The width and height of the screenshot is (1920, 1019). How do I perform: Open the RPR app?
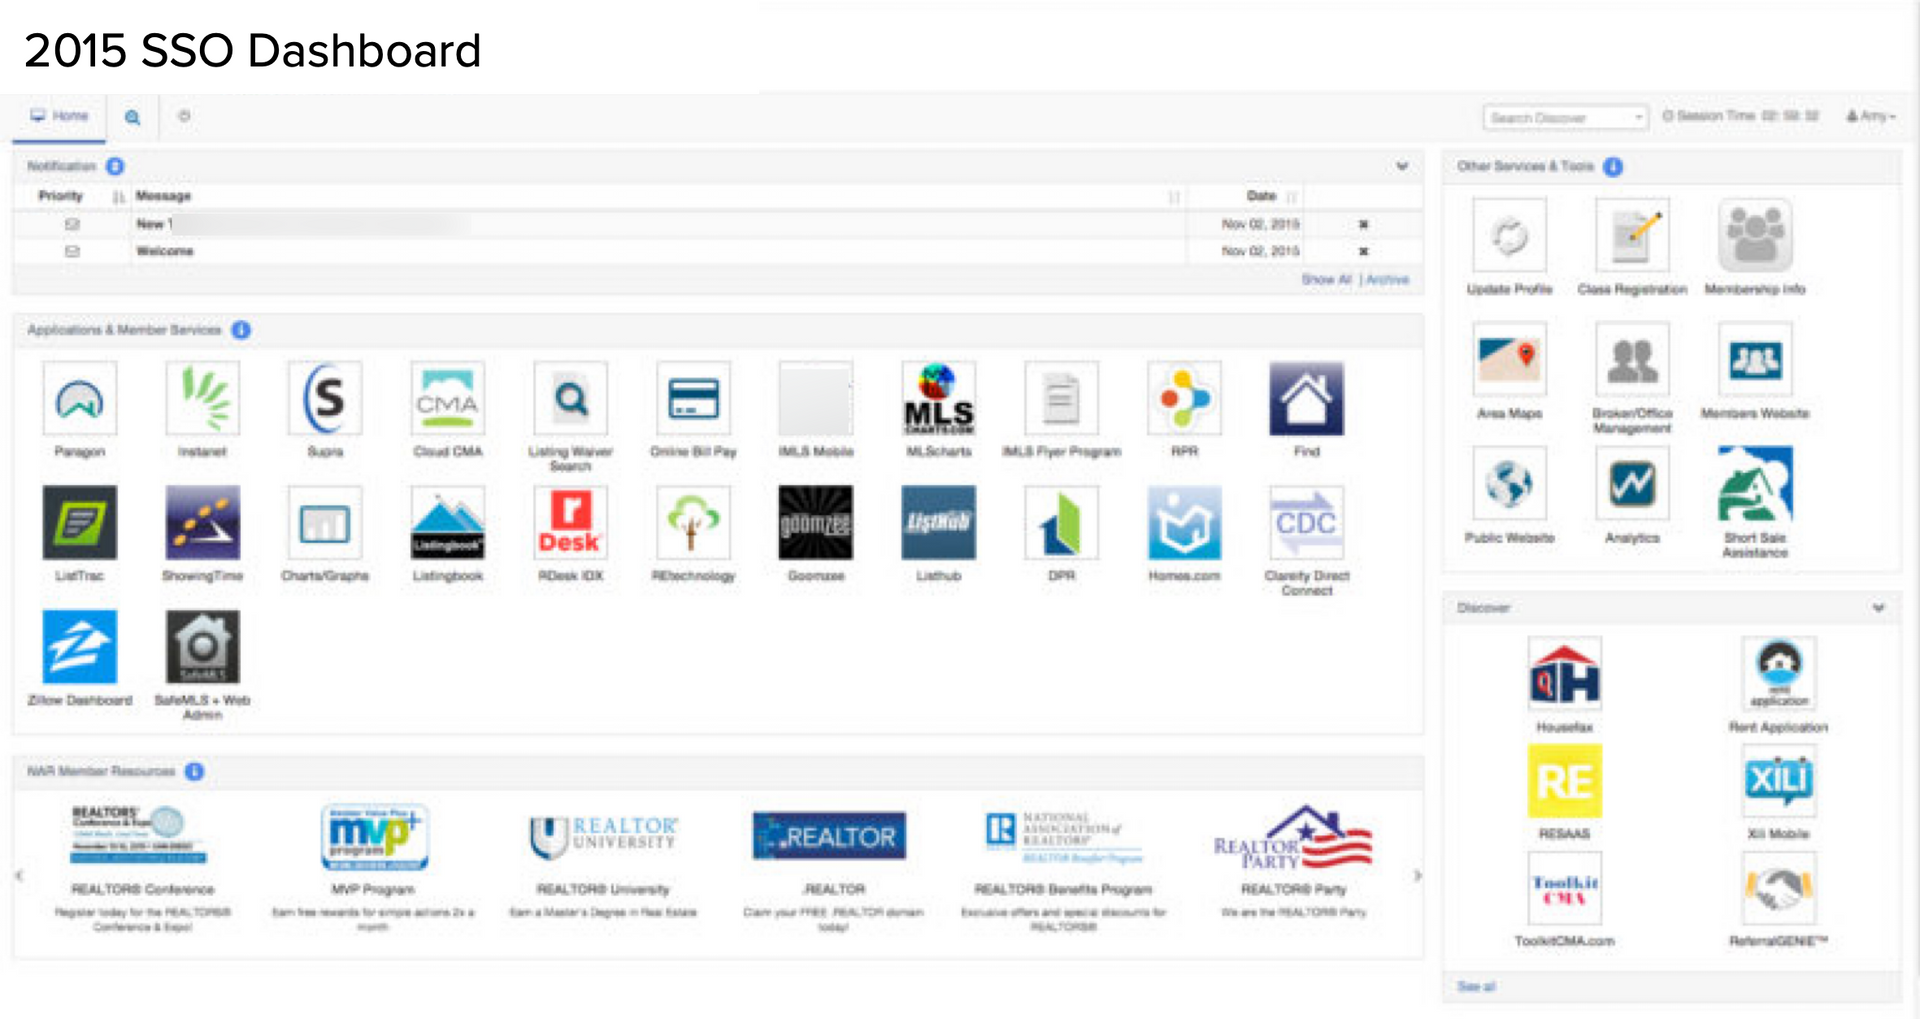(1185, 399)
